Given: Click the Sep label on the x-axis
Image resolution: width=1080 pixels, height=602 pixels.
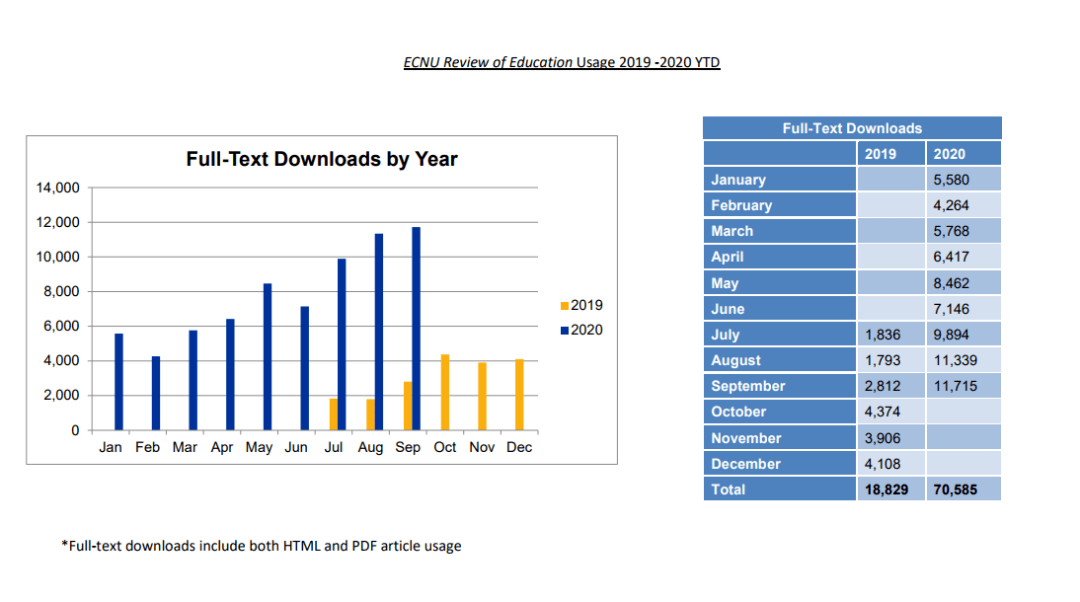Looking at the screenshot, I should pyautogui.click(x=408, y=448).
